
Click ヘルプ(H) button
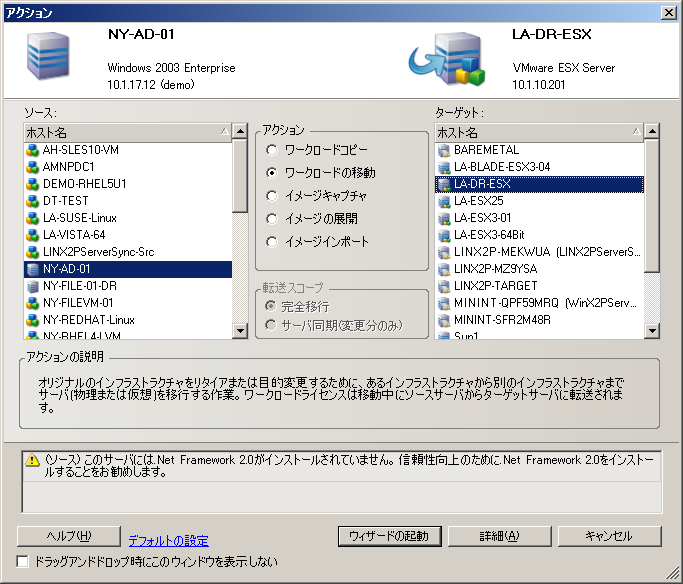click(69, 536)
